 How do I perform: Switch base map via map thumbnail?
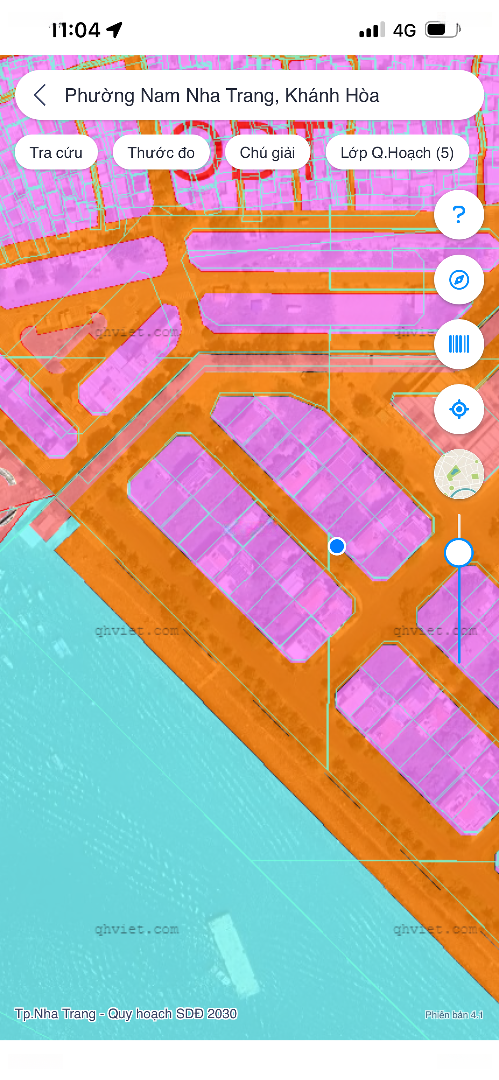pos(459,474)
